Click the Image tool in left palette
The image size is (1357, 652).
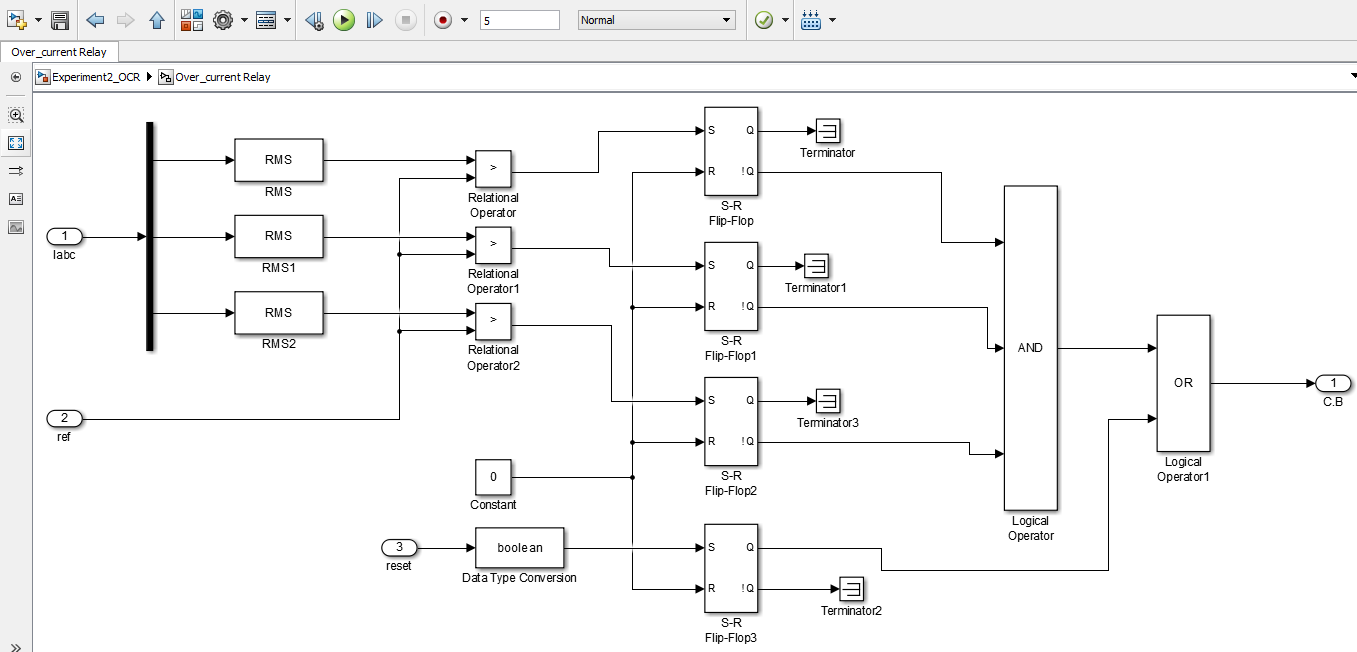tap(16, 227)
